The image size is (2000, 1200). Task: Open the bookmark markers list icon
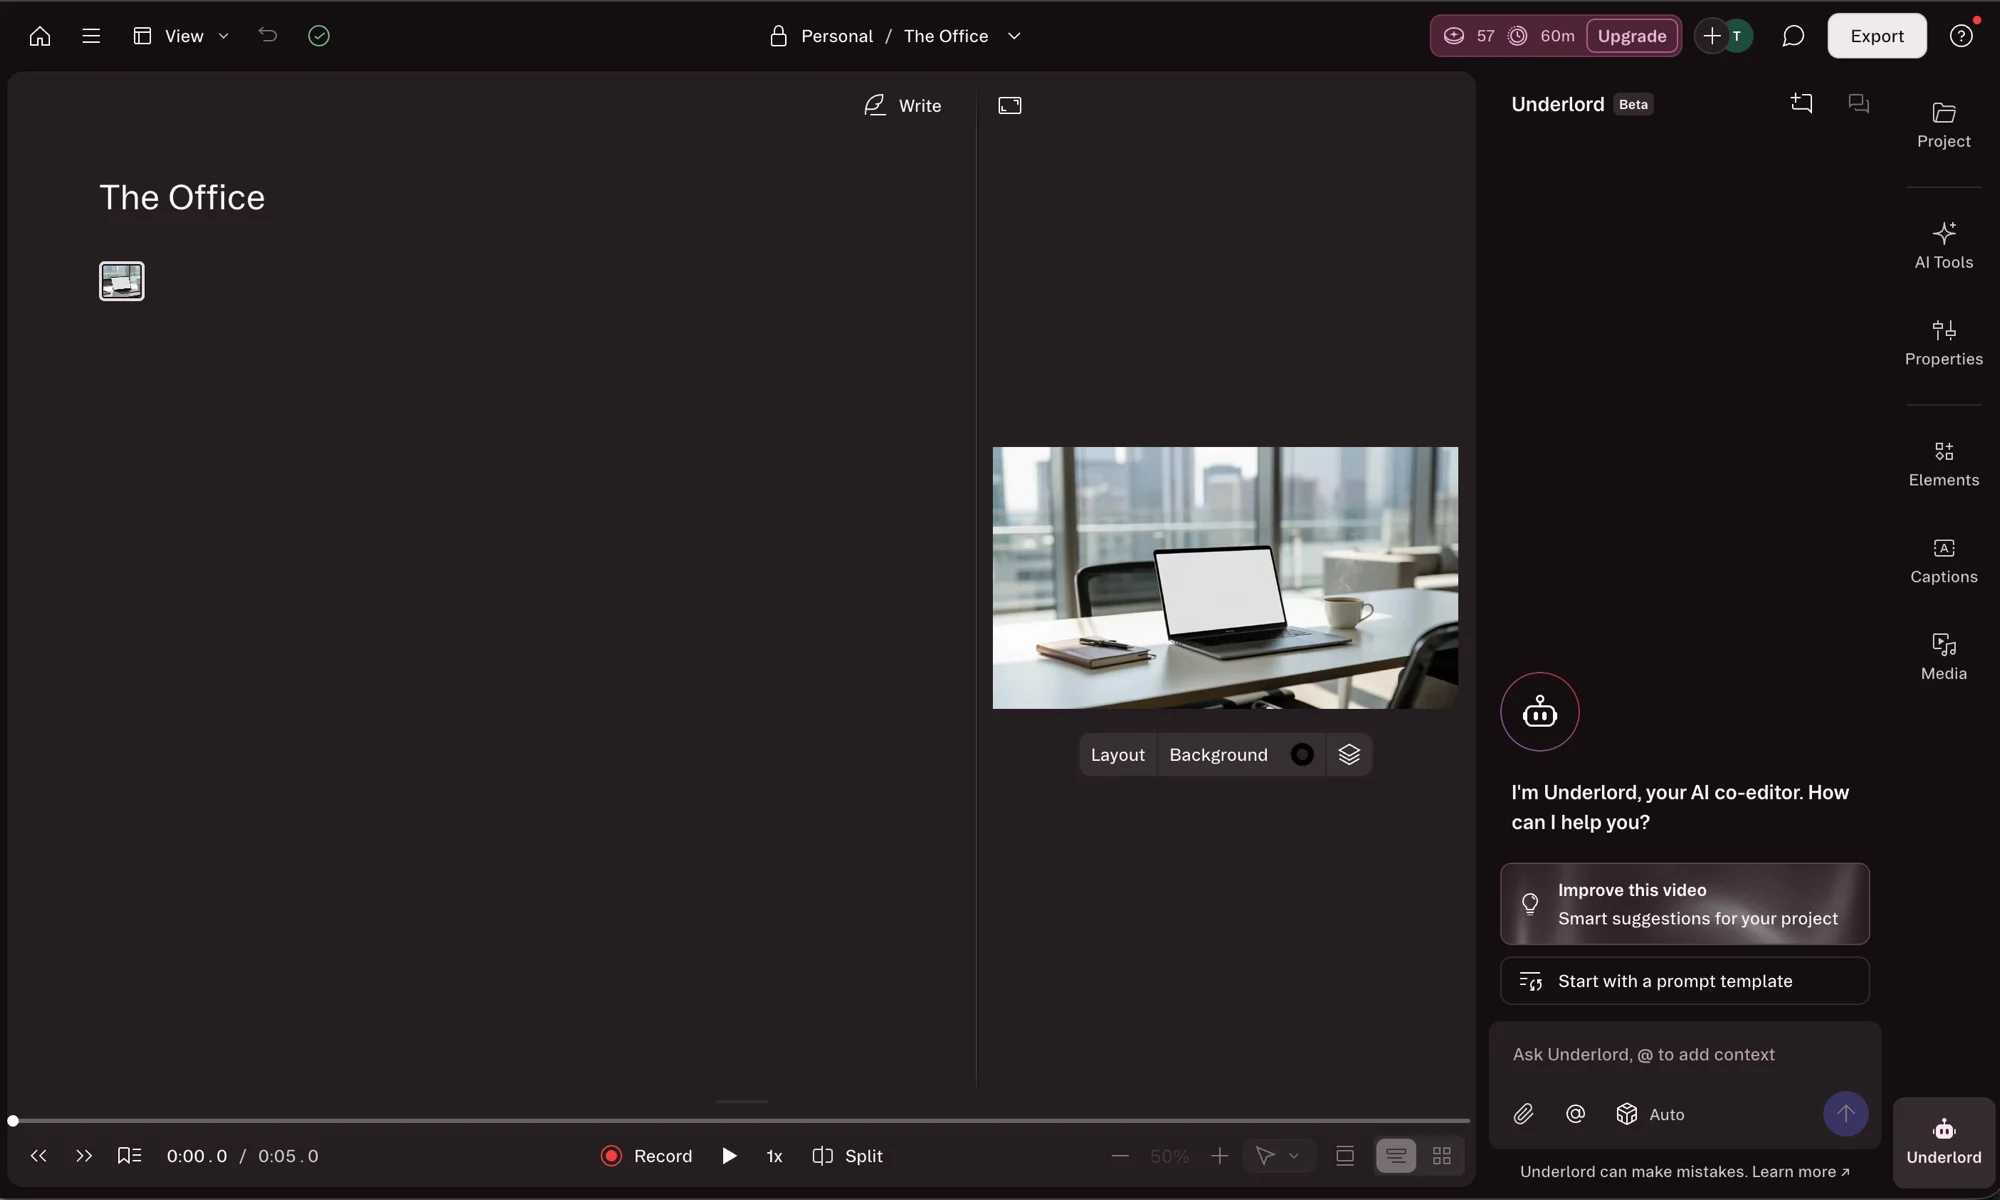(130, 1156)
